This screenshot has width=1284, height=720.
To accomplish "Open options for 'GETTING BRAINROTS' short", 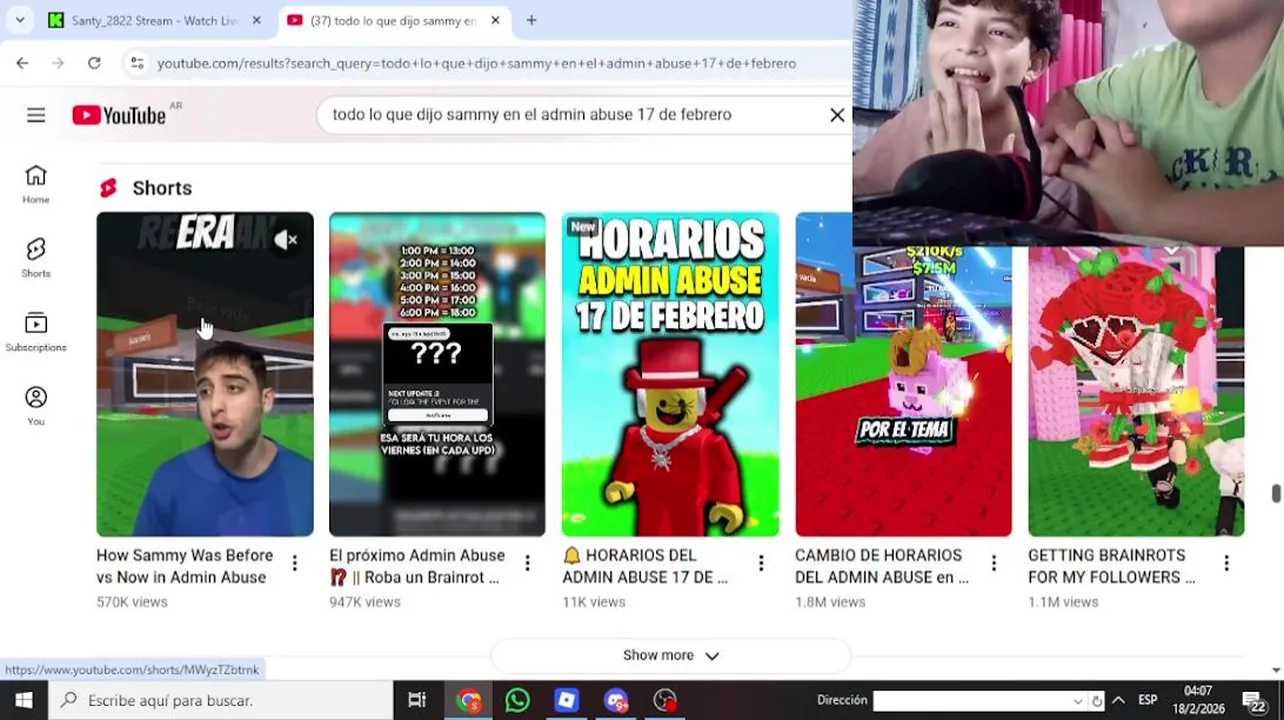I will (1226, 564).
